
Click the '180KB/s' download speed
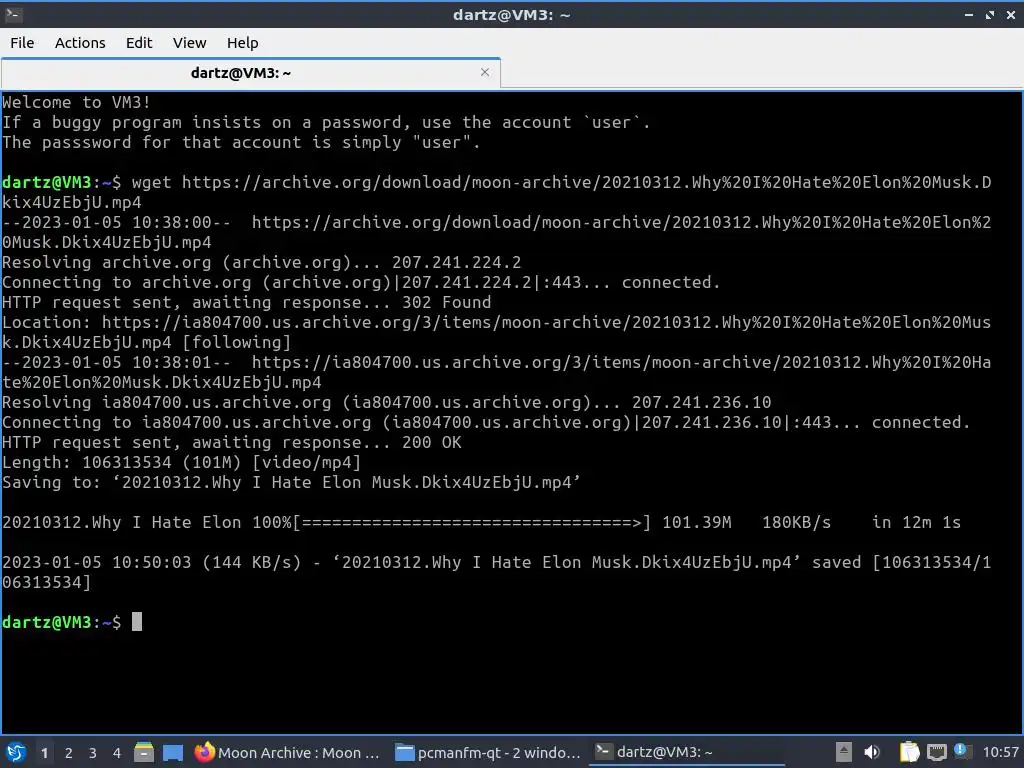click(796, 522)
